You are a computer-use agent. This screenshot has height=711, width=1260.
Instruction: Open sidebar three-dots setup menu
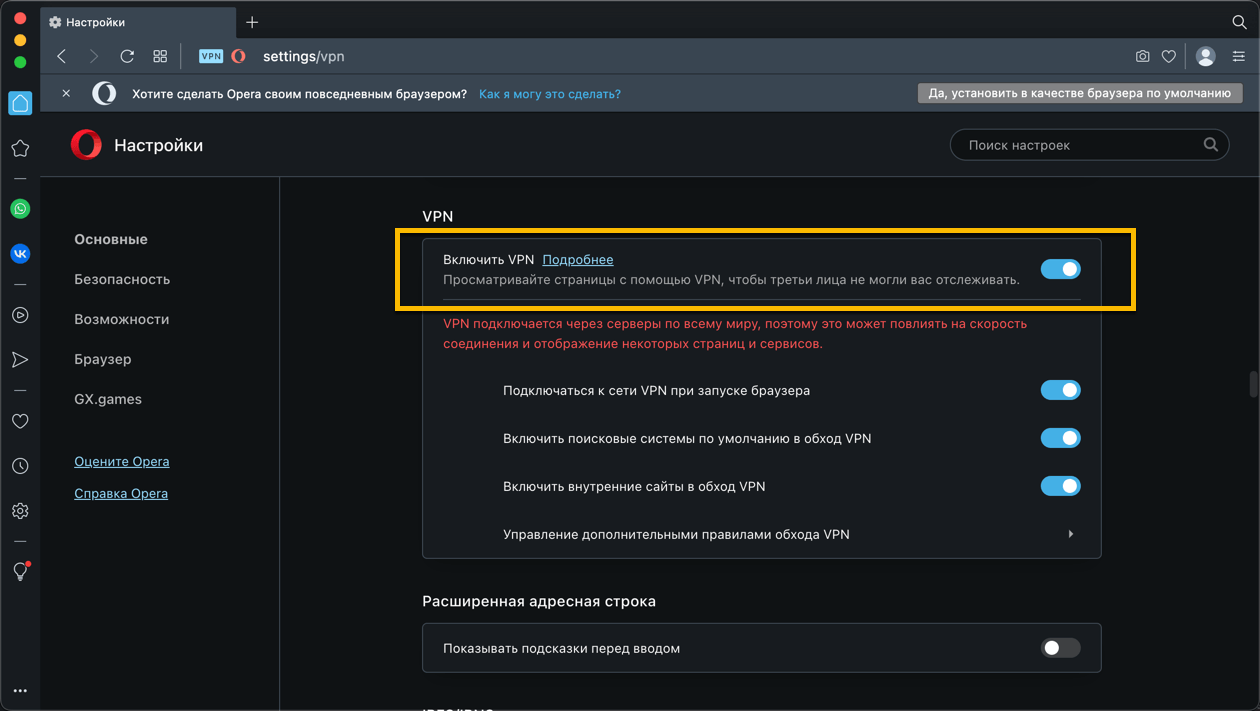(x=20, y=690)
